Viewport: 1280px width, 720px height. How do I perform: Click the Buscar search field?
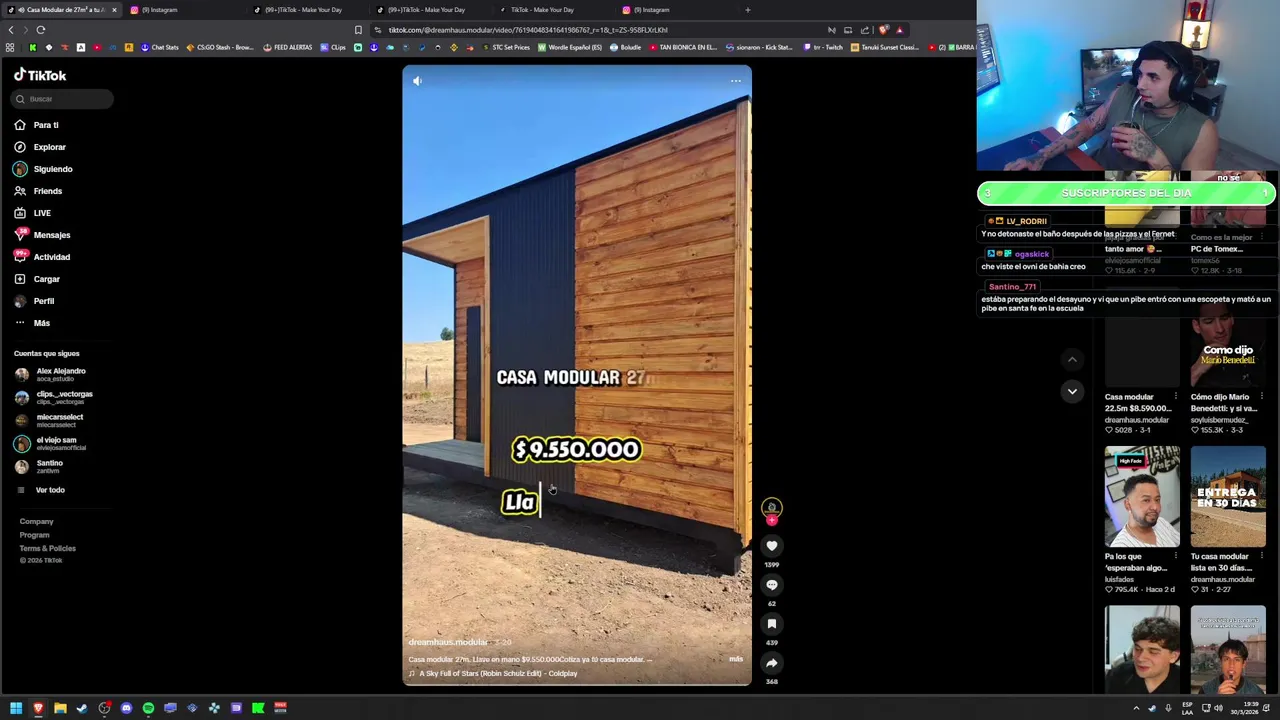click(63, 99)
